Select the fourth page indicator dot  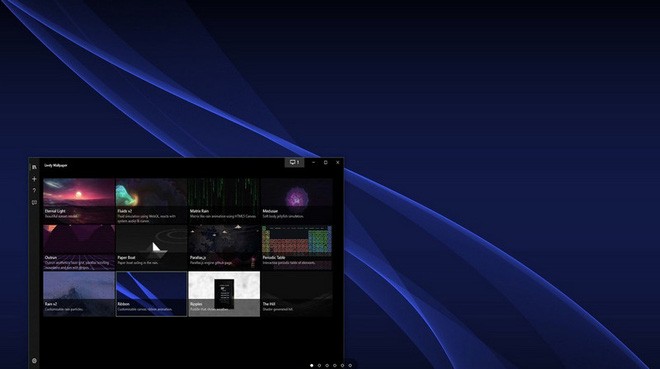335,366
